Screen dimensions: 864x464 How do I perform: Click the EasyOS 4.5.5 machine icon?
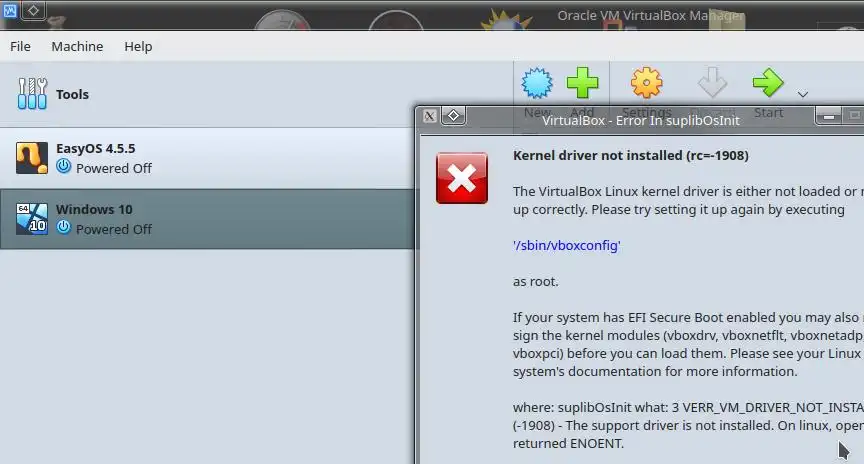pos(31,158)
